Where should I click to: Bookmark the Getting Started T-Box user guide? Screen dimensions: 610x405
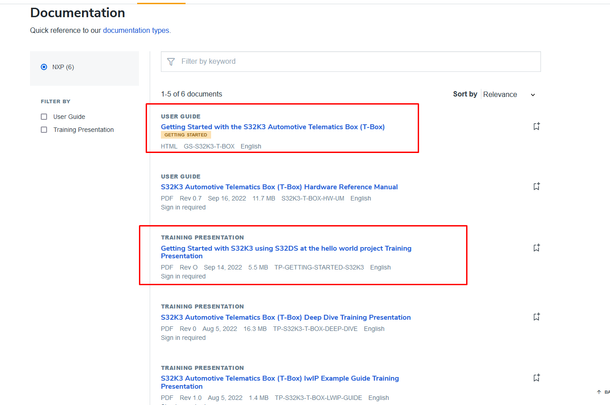click(536, 127)
